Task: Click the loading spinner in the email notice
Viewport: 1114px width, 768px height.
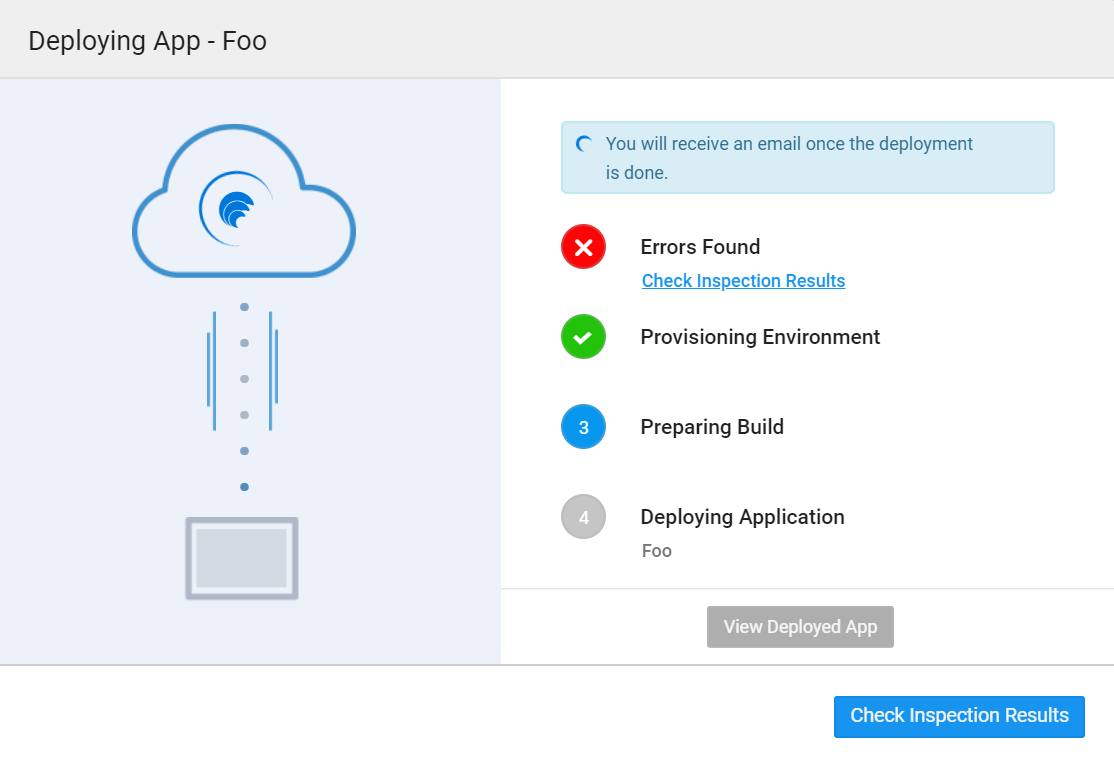Action: (x=585, y=144)
